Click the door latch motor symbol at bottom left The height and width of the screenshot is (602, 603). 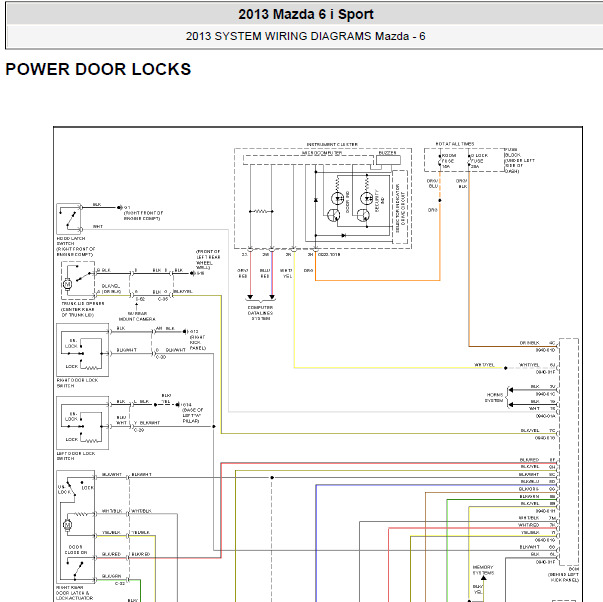[67, 525]
